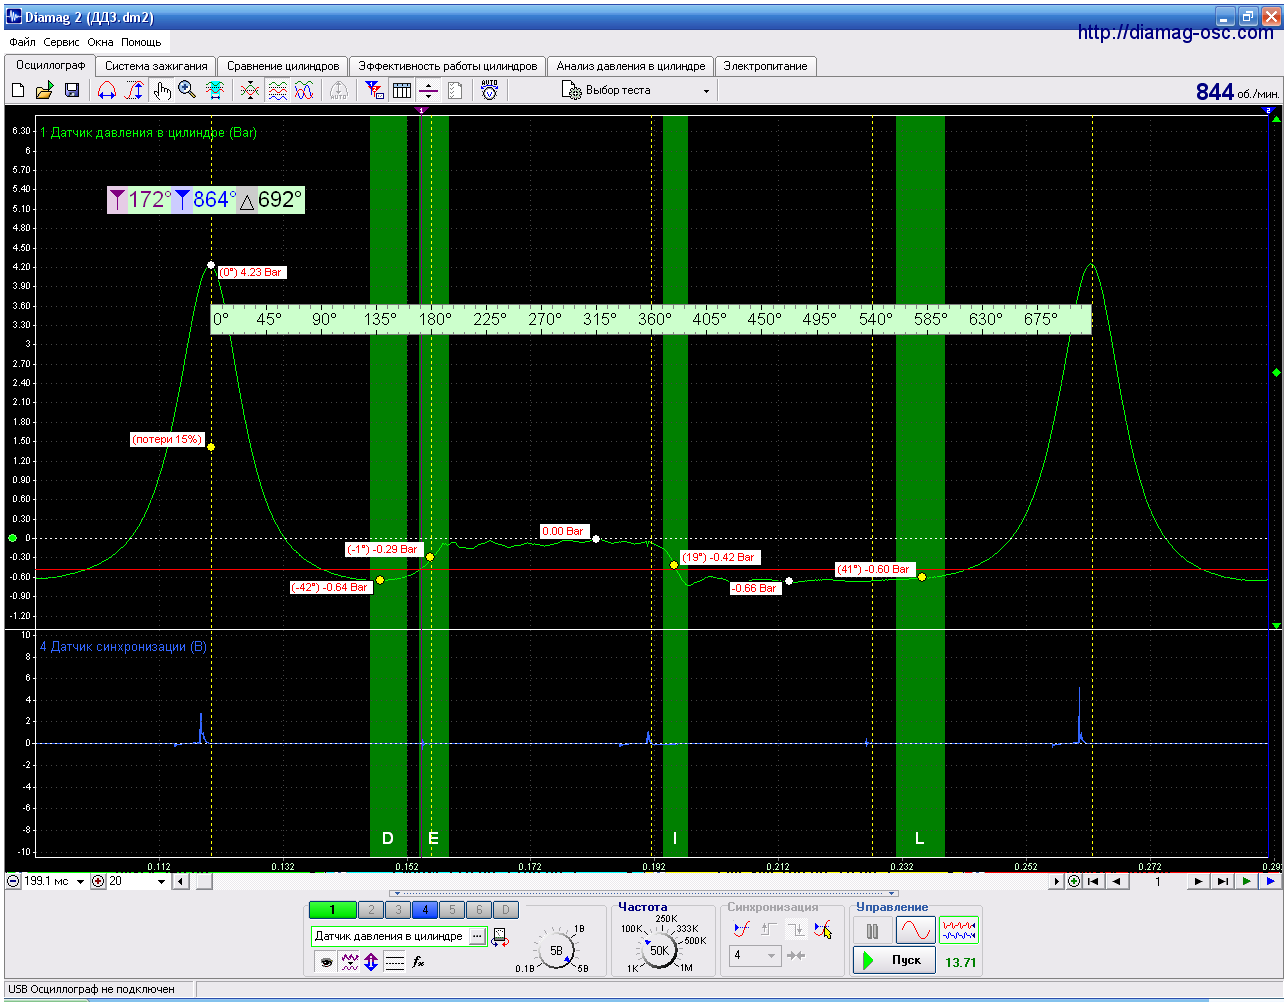Click the horizontal timeline scrollbar thumb
Screen dimensions: 1288x1002
coord(203,882)
